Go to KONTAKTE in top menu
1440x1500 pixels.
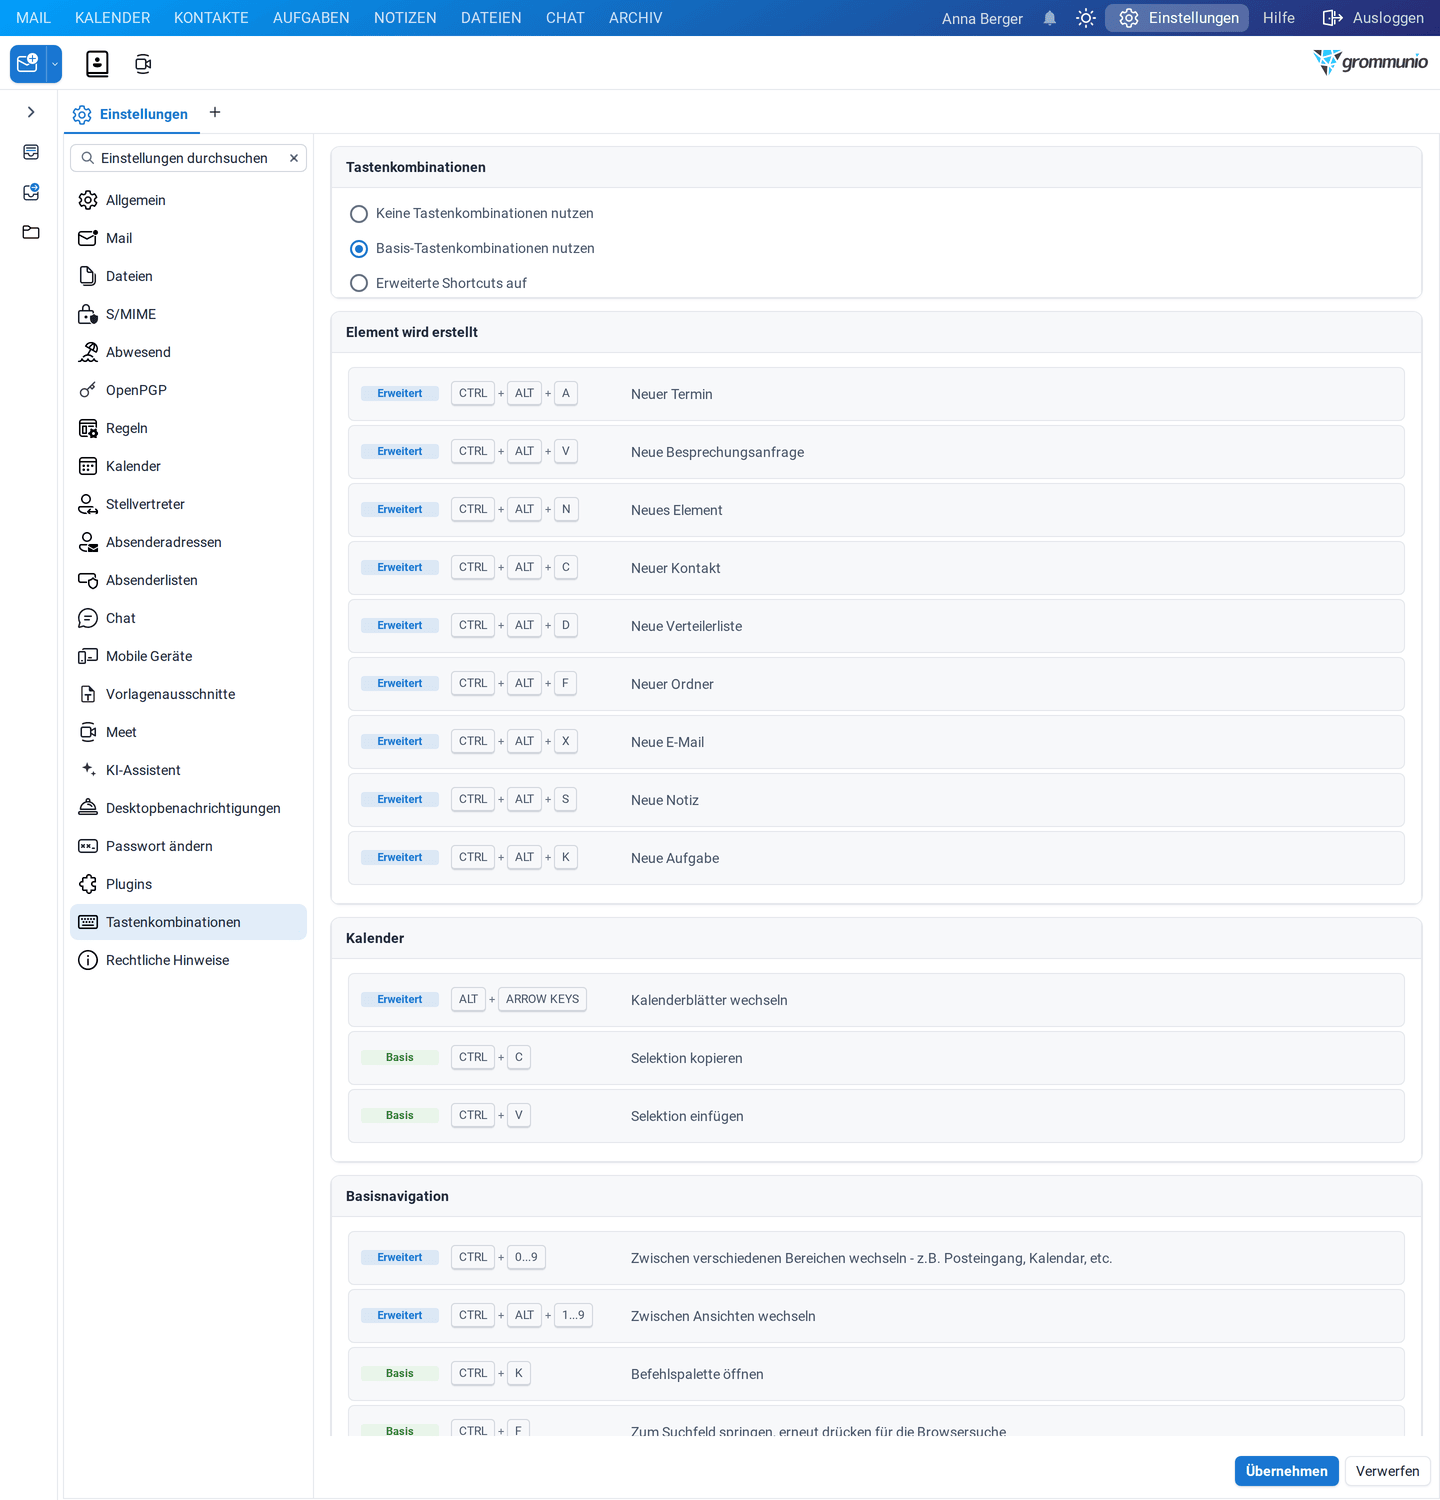tap(211, 18)
